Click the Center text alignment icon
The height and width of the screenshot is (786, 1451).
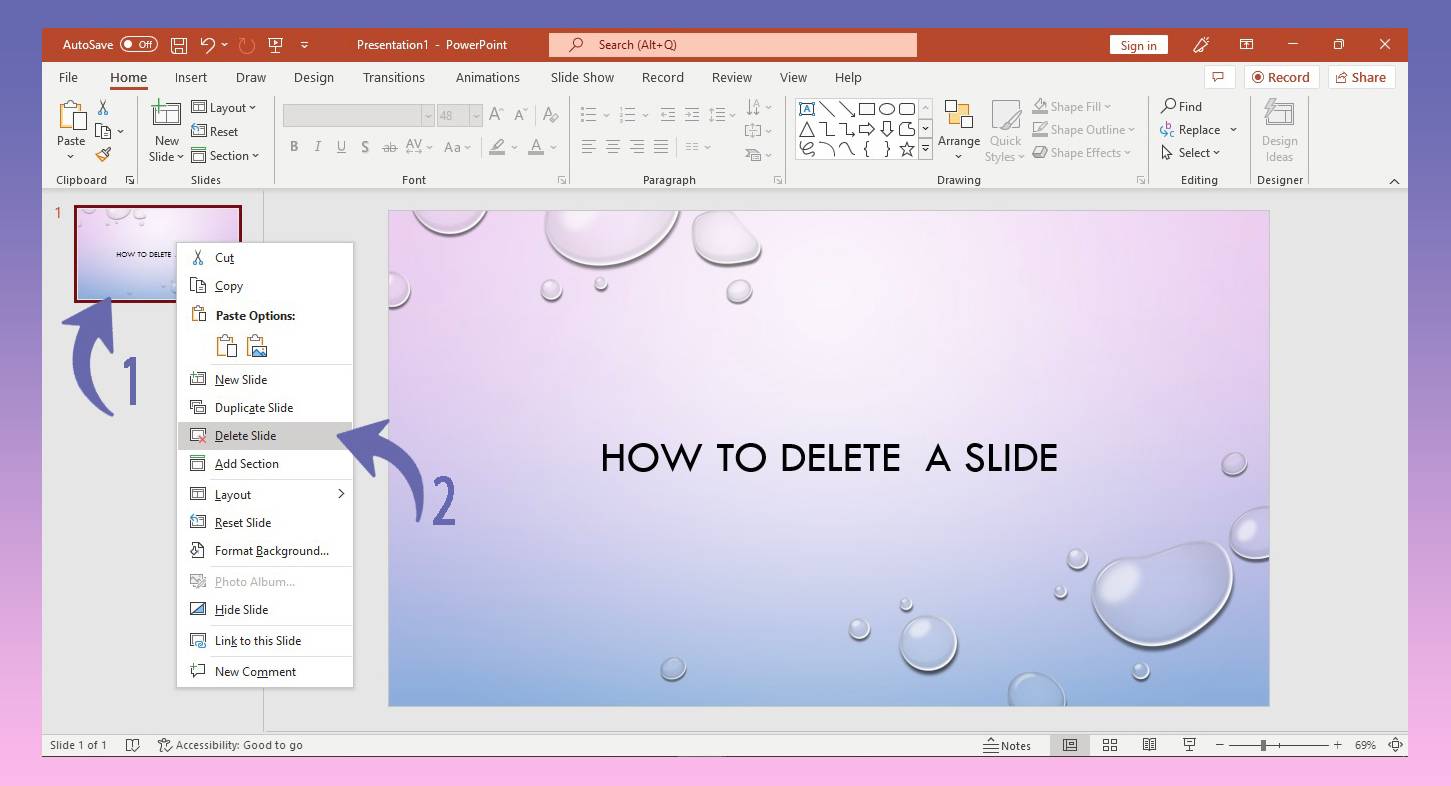tap(612, 147)
